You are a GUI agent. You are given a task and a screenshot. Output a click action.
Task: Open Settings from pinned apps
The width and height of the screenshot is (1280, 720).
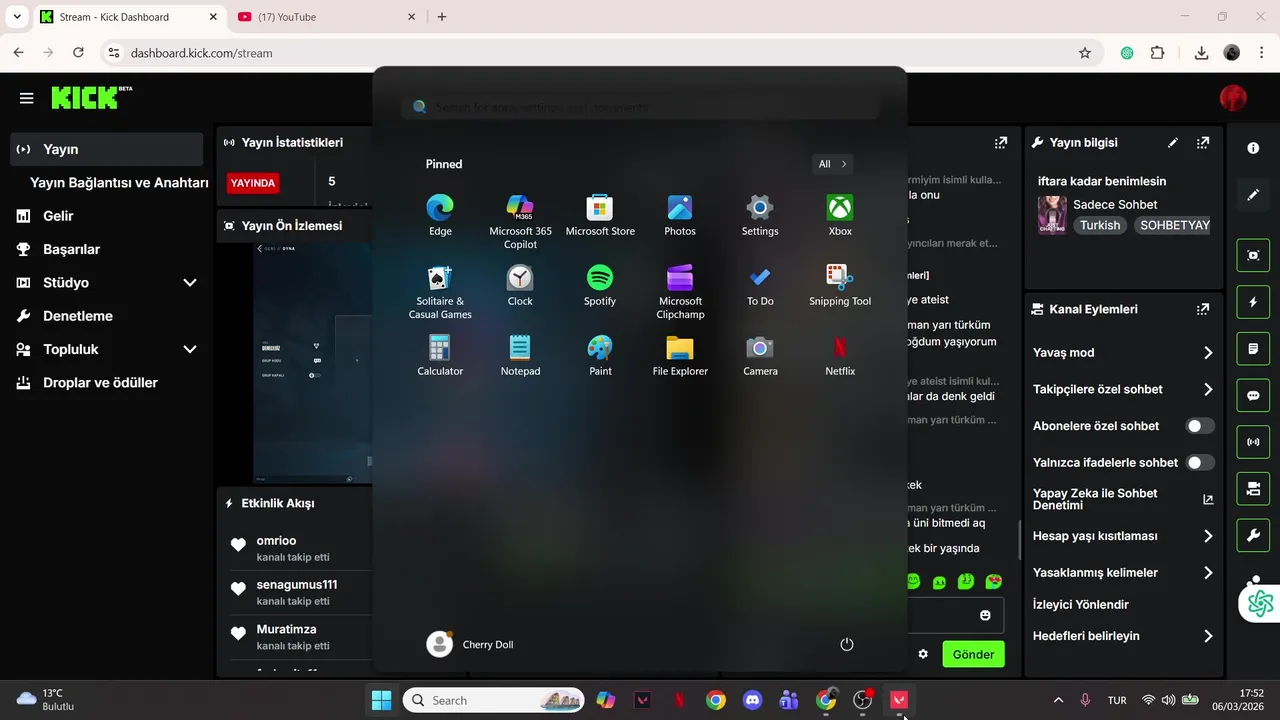click(760, 216)
